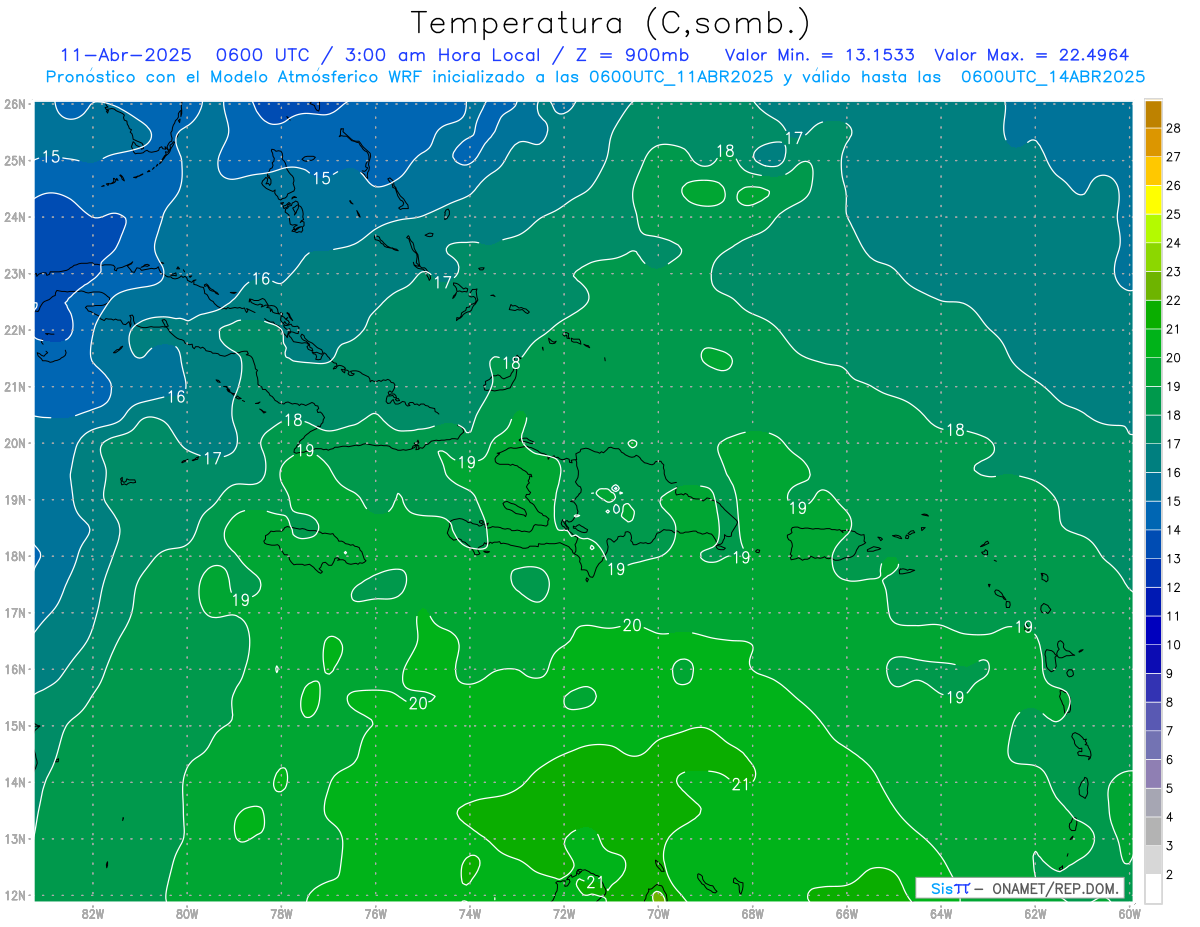Click the title "Temperatura (C,somb.)"
The image size is (1200, 927).
[611, 23]
